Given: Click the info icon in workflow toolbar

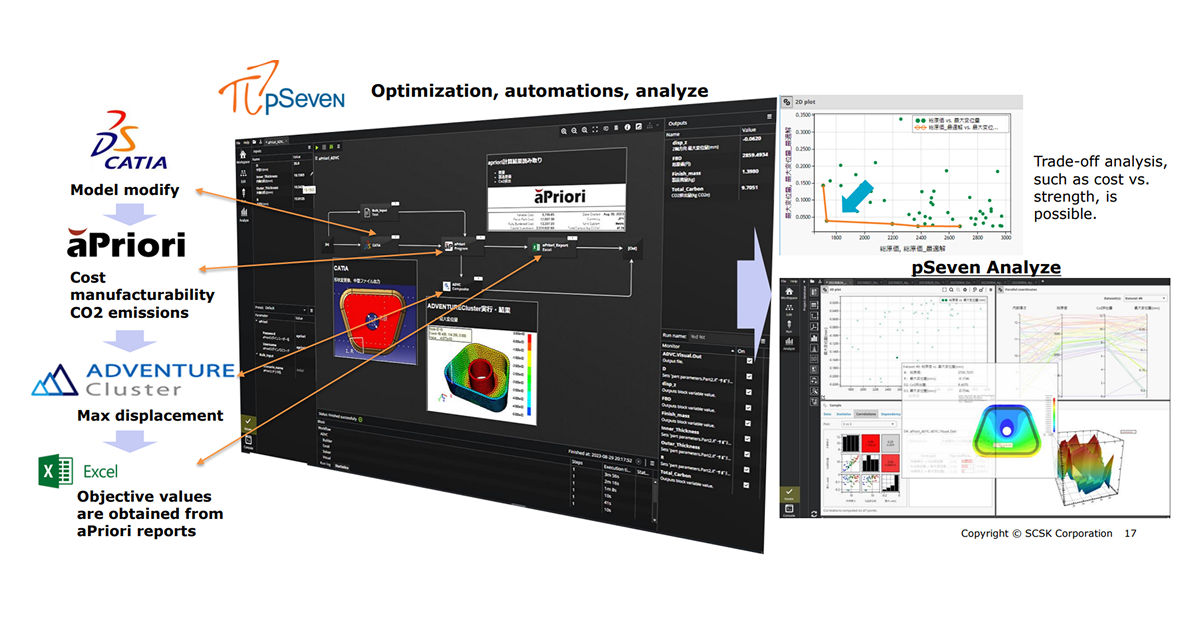Looking at the screenshot, I should tap(627, 127).
